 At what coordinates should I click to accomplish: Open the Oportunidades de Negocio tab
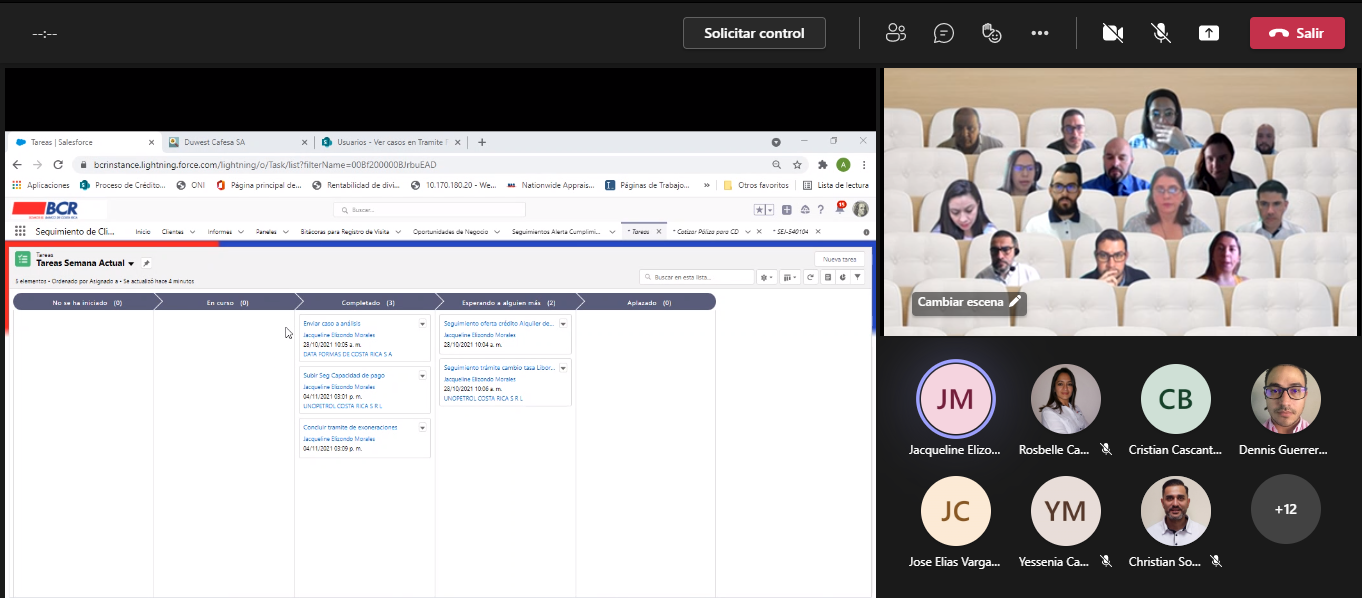[x=450, y=231]
